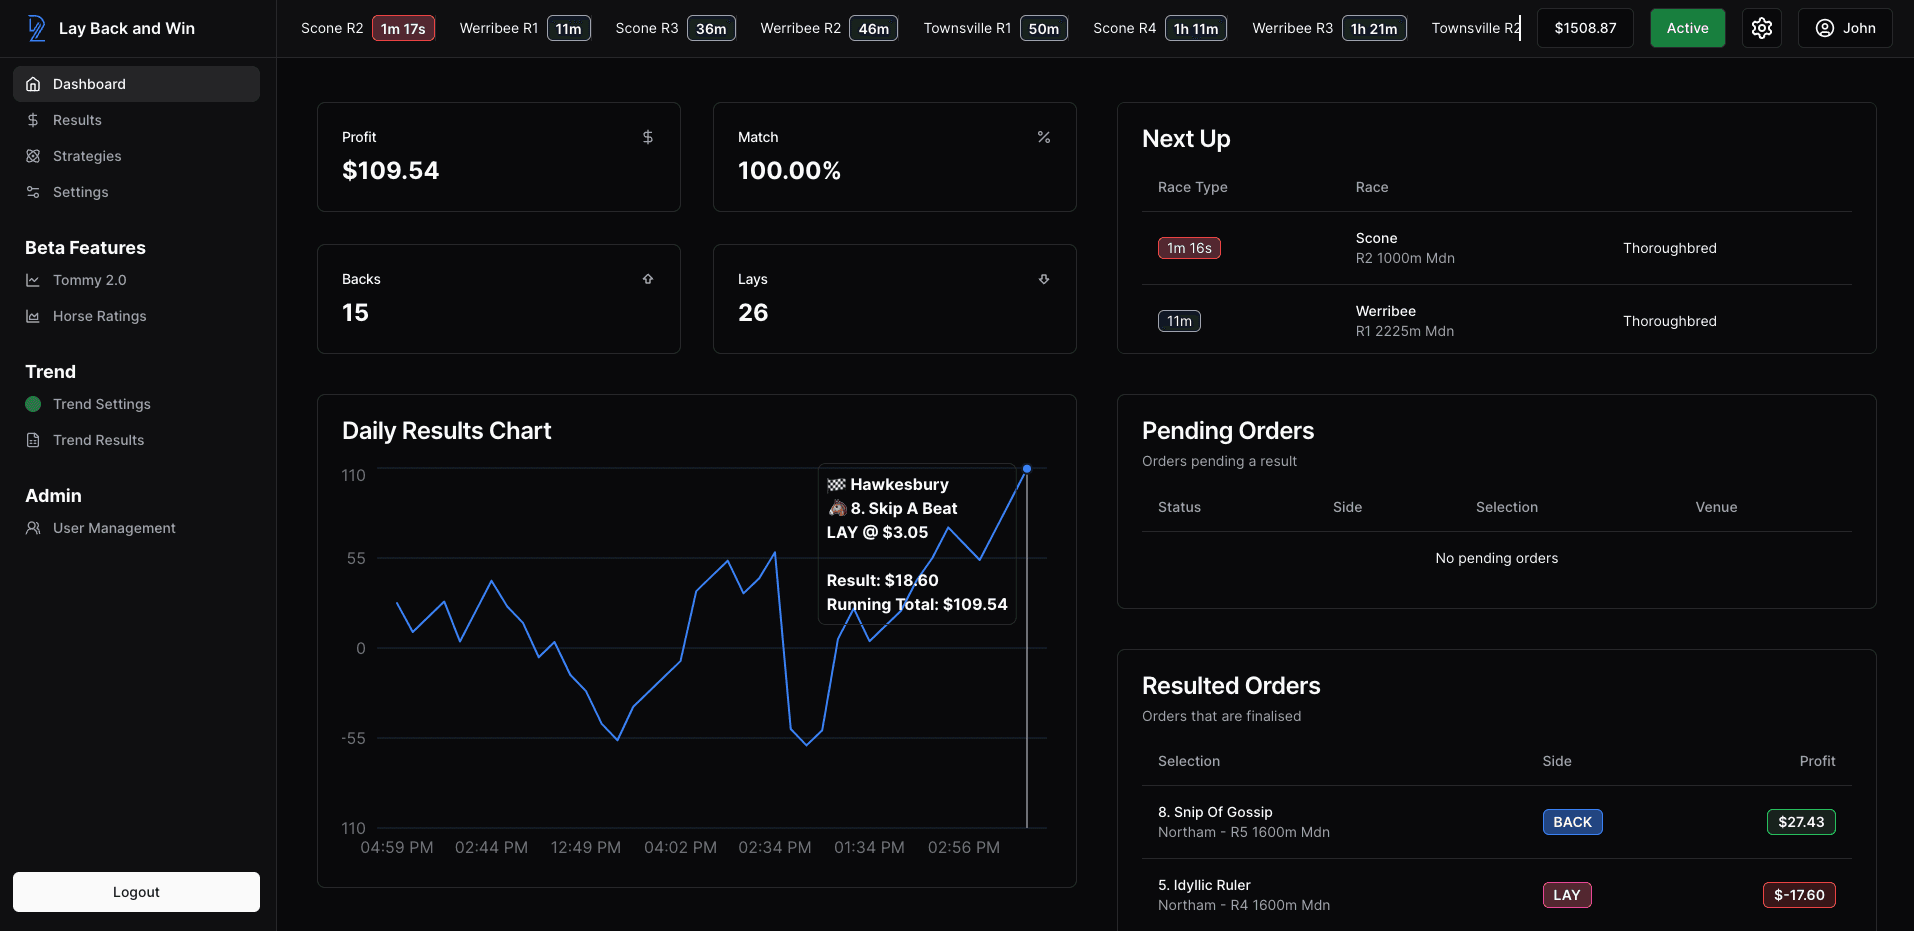Go to Strategies in the sidebar
1914x931 pixels.
pos(87,156)
